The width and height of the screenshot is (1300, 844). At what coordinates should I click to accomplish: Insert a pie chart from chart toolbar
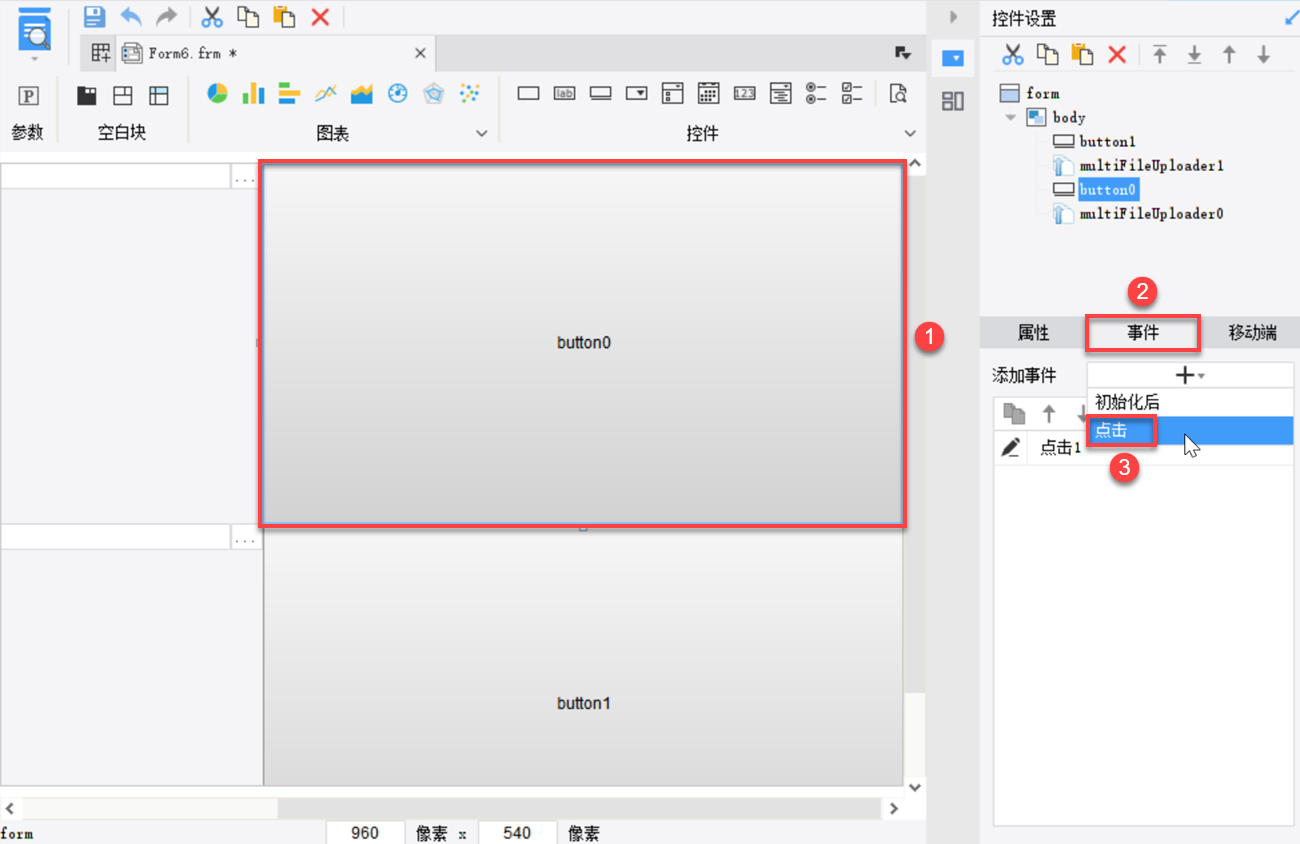point(217,94)
